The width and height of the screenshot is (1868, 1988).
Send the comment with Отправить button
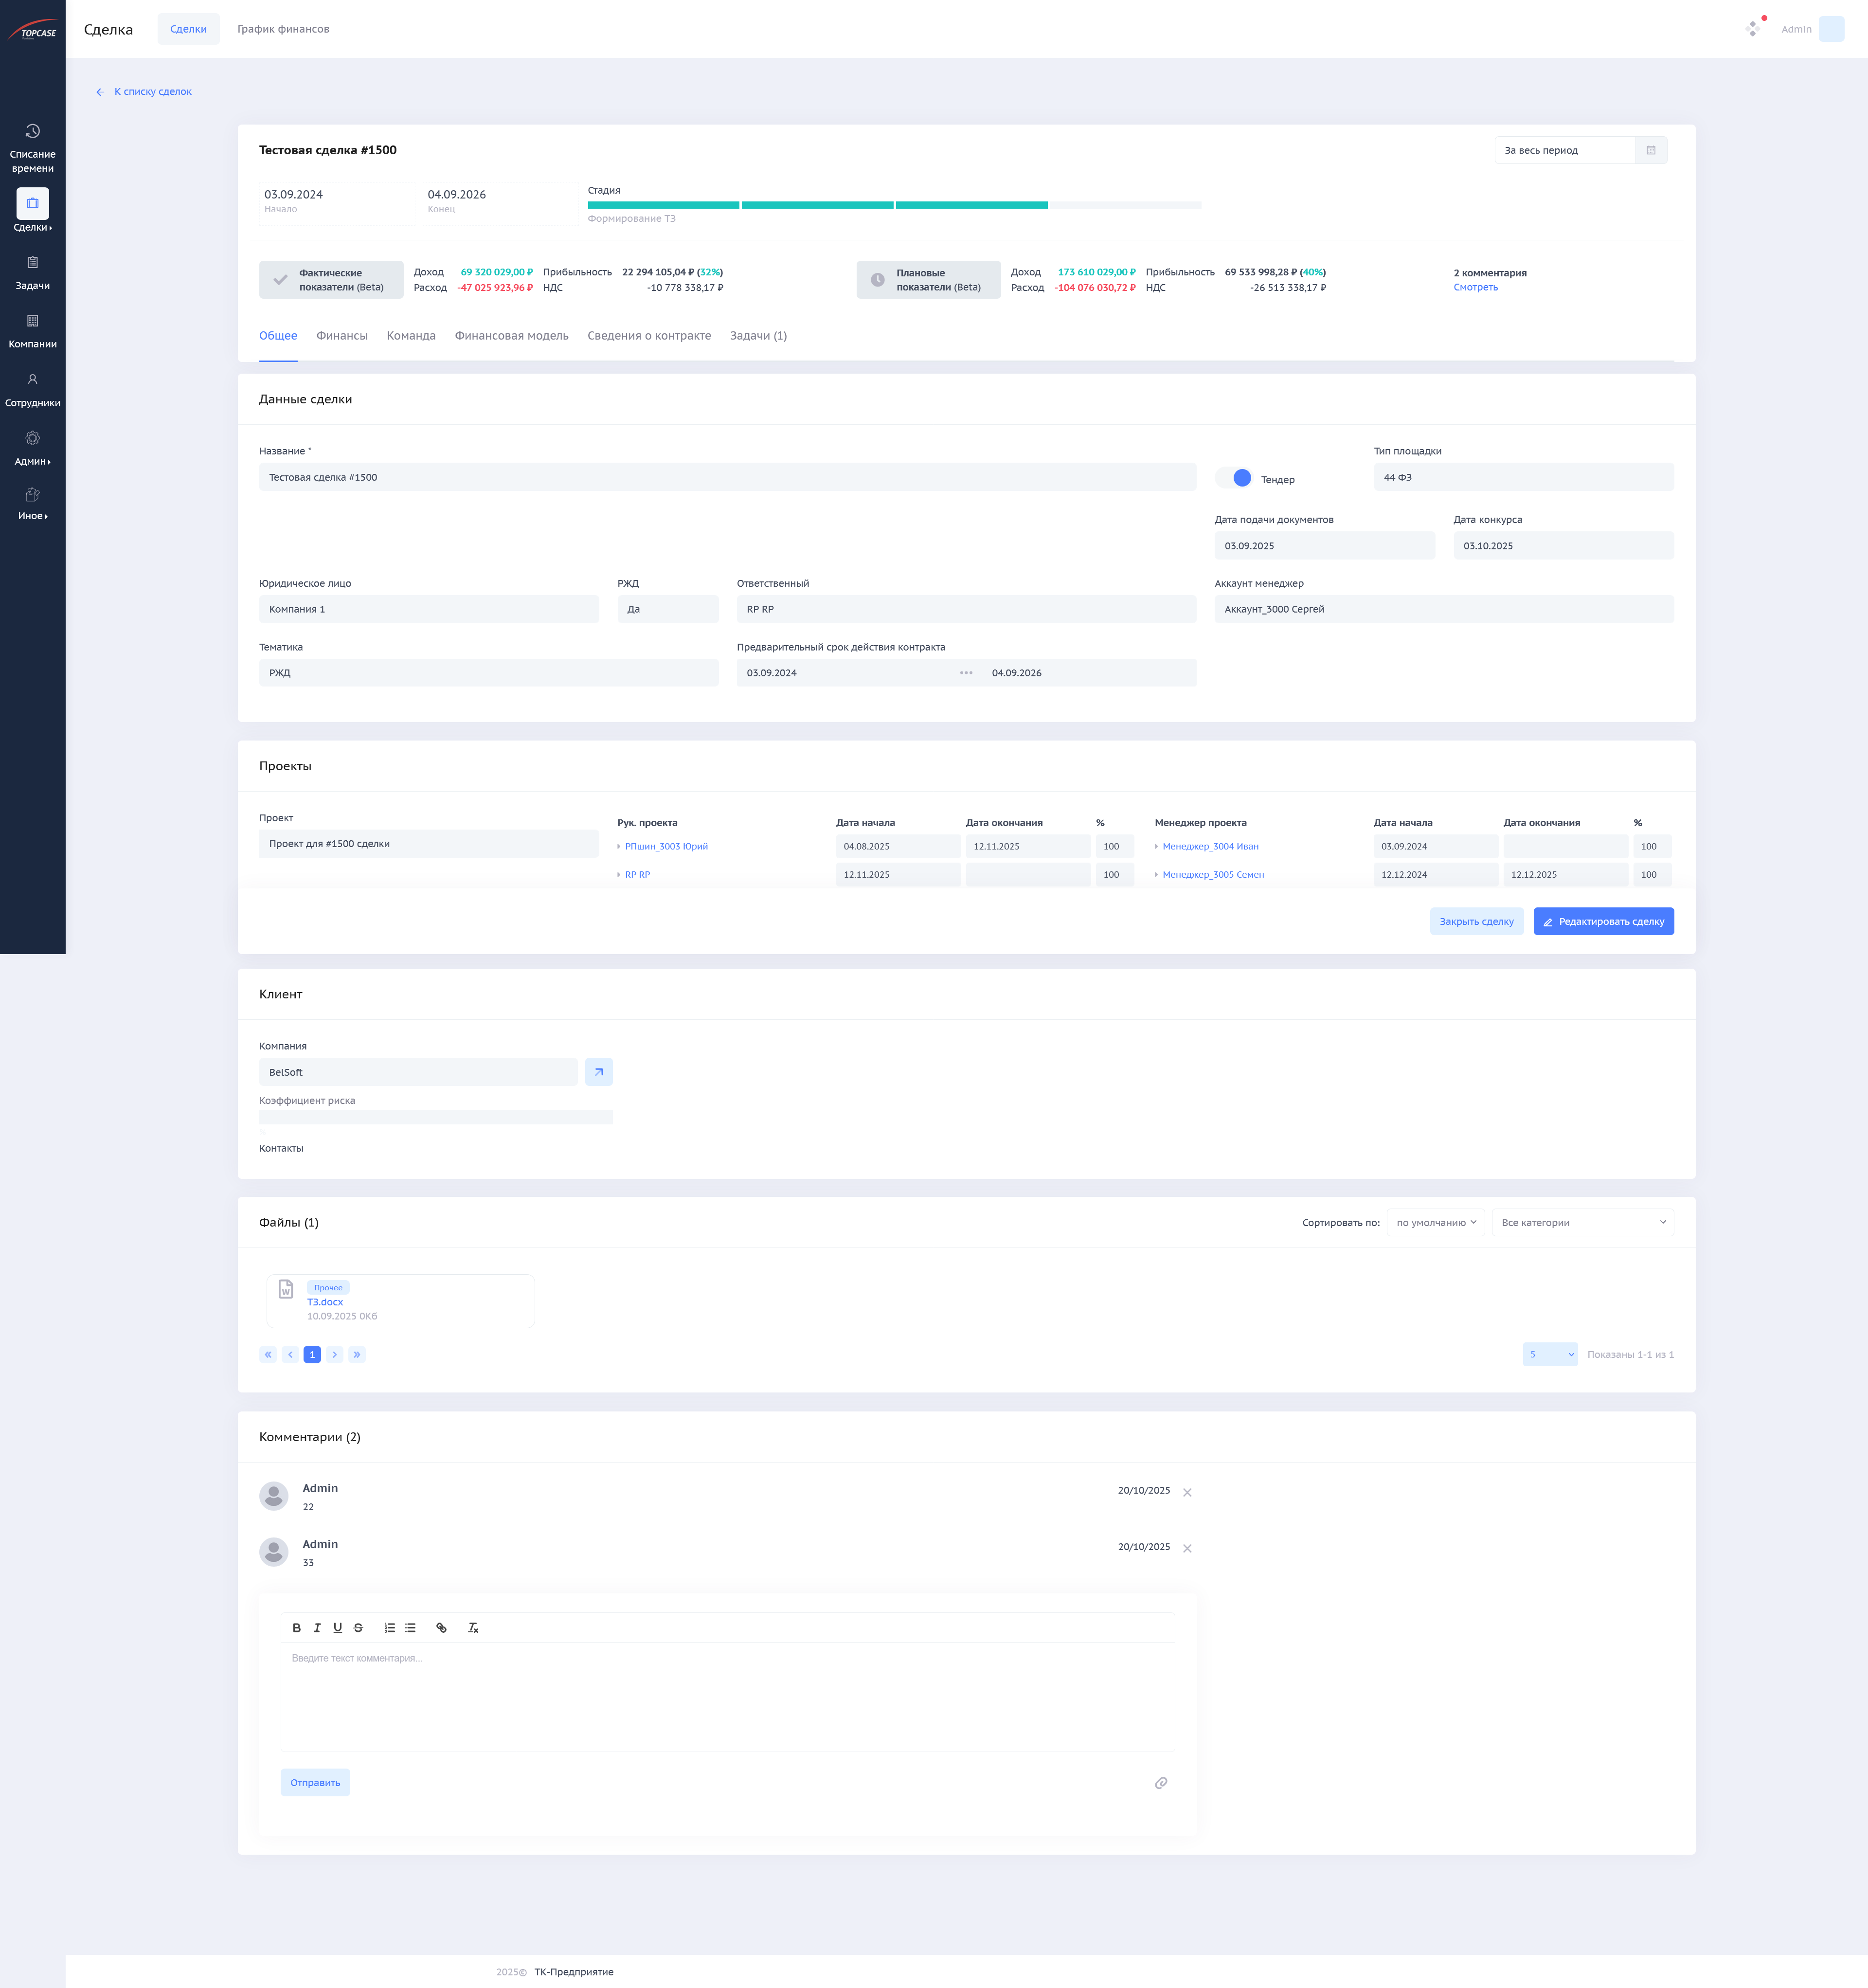coord(315,1783)
